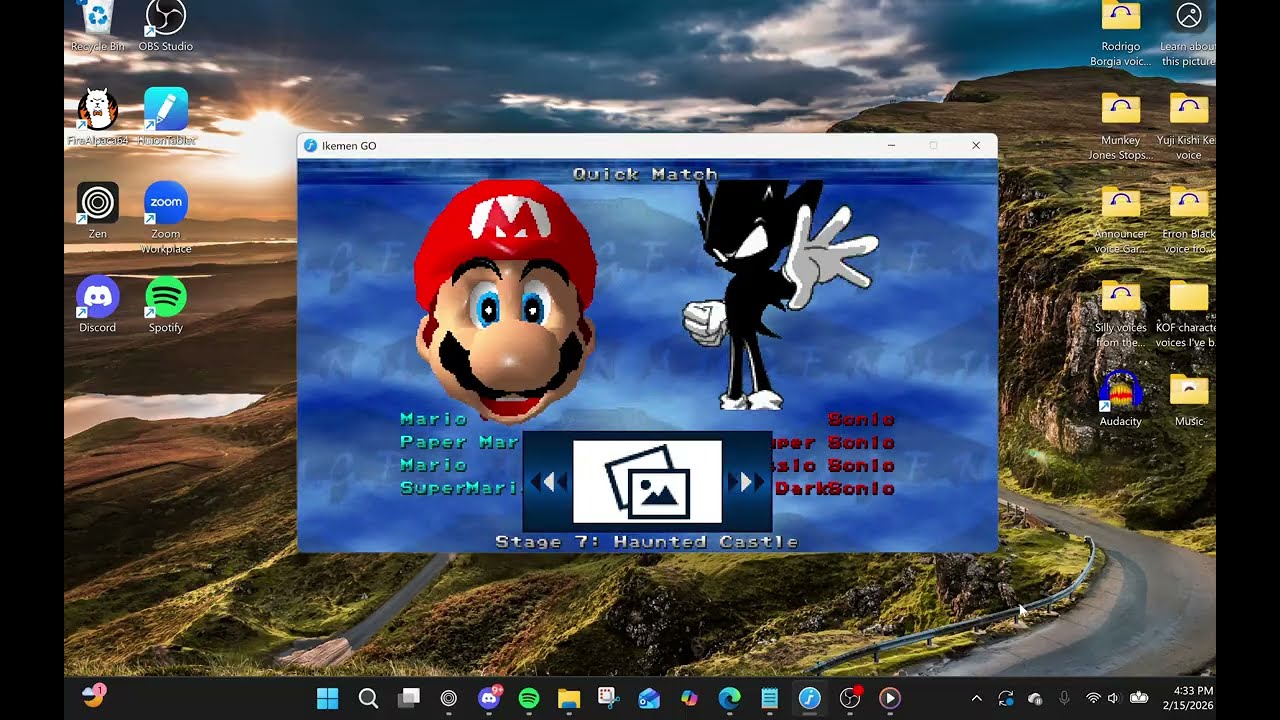Screen dimensions: 1280x720
Task: Open Snipping Tool from the taskbar
Action: pos(609,698)
